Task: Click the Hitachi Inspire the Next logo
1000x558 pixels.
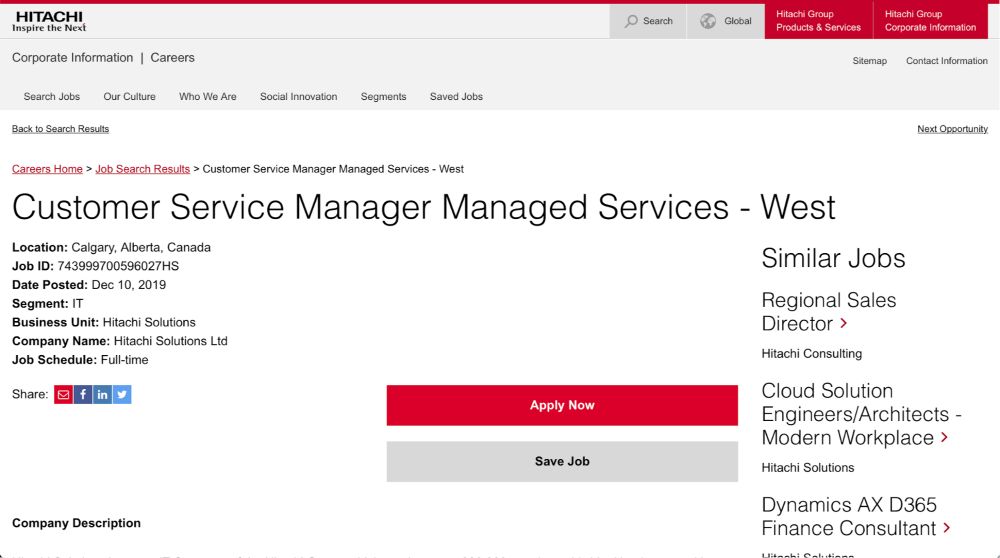Action: pyautogui.click(x=49, y=21)
